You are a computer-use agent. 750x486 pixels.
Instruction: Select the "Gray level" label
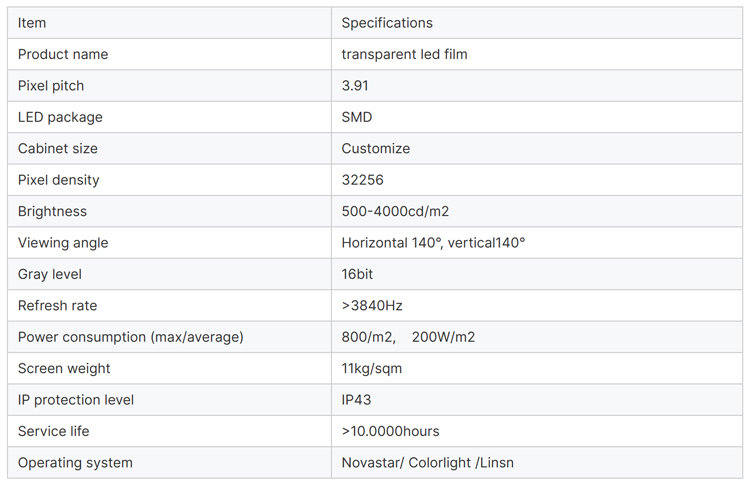[50, 274]
